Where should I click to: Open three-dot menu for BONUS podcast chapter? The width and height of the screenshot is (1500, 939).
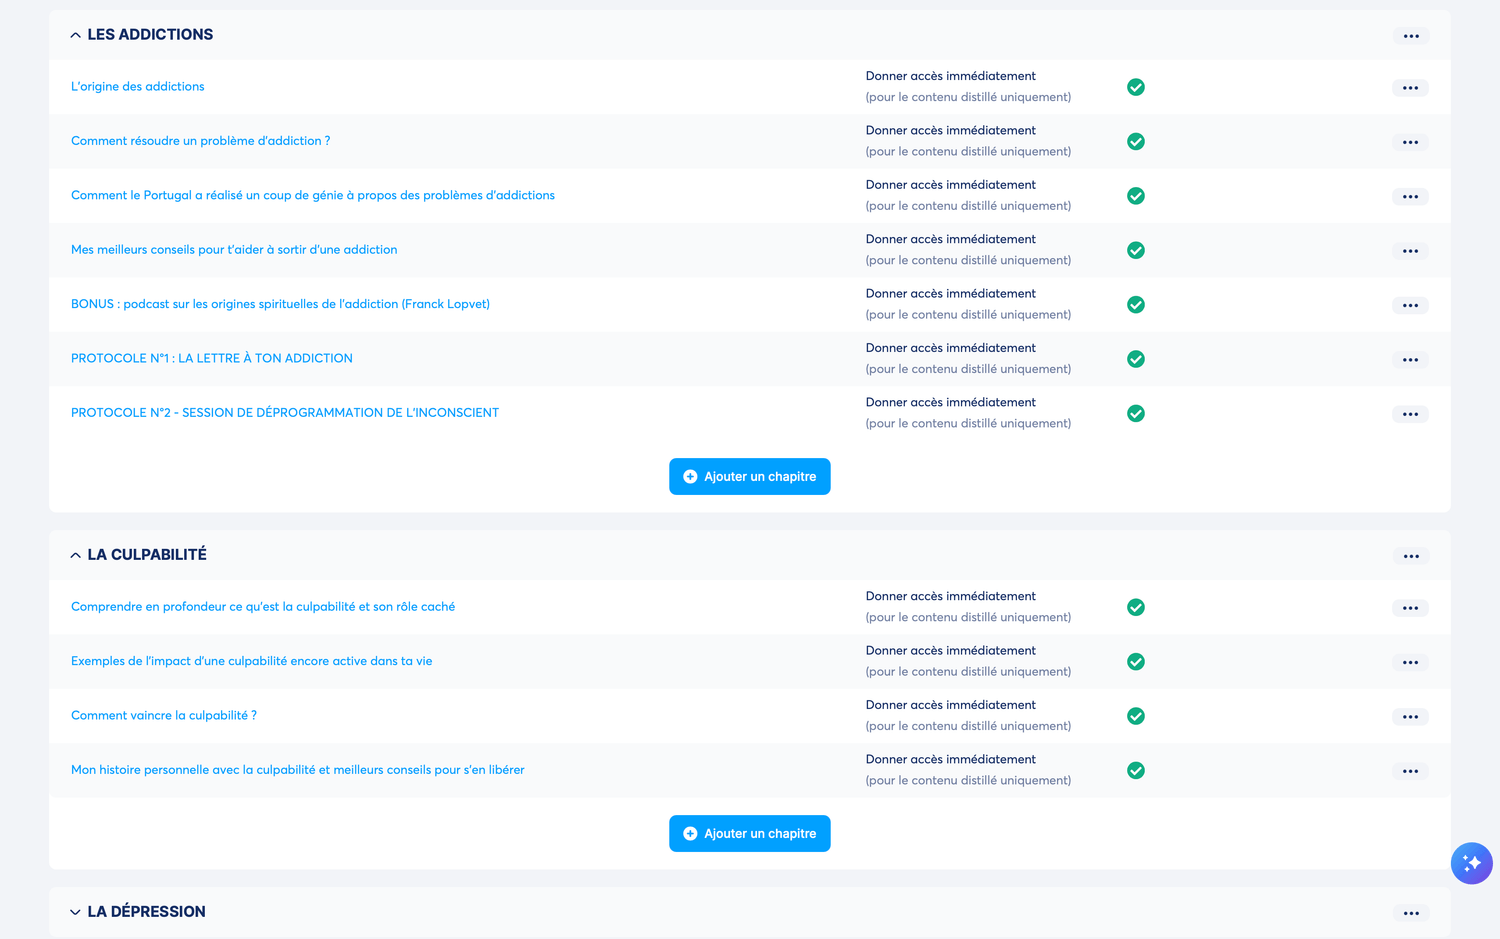pyautogui.click(x=1410, y=305)
